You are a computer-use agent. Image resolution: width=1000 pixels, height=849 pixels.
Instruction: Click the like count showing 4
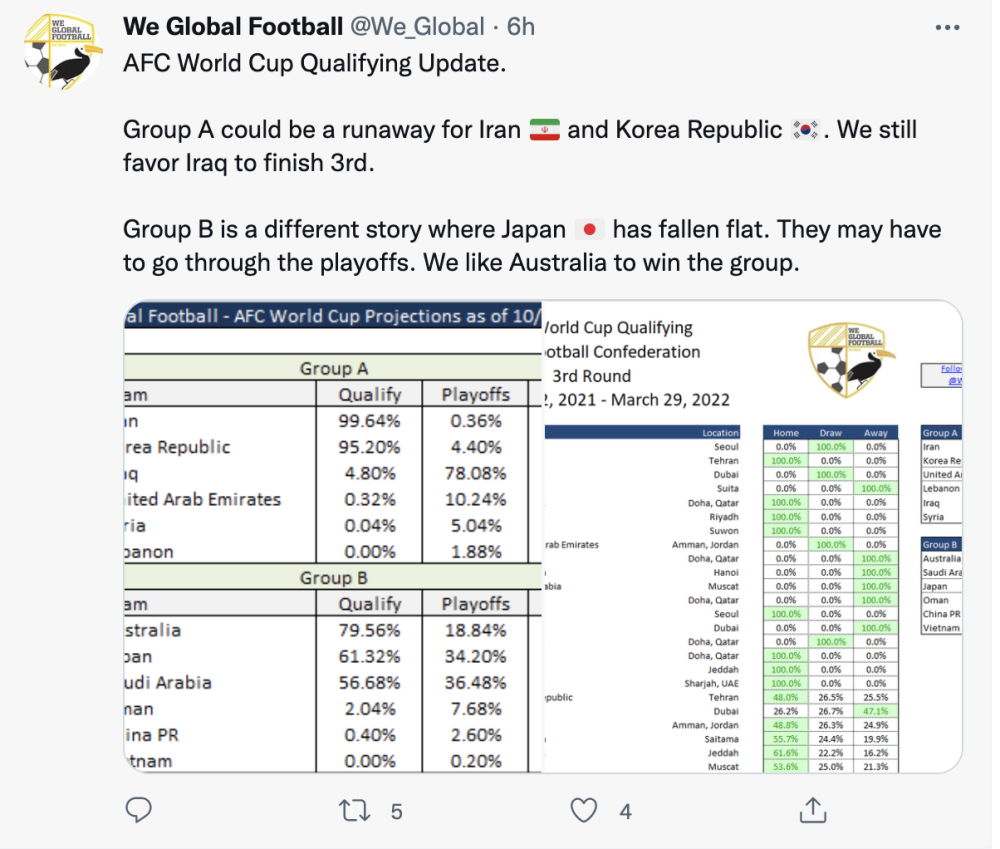pos(625,811)
